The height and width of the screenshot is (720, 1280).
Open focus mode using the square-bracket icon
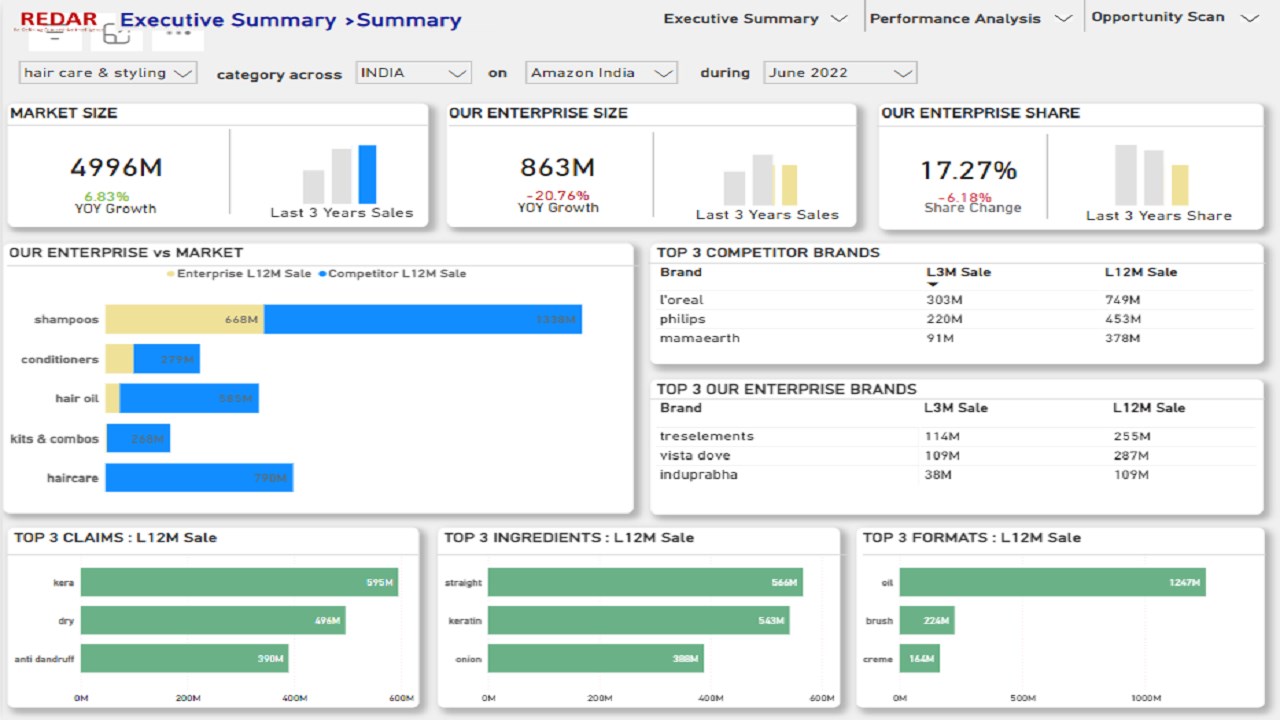coord(116,33)
